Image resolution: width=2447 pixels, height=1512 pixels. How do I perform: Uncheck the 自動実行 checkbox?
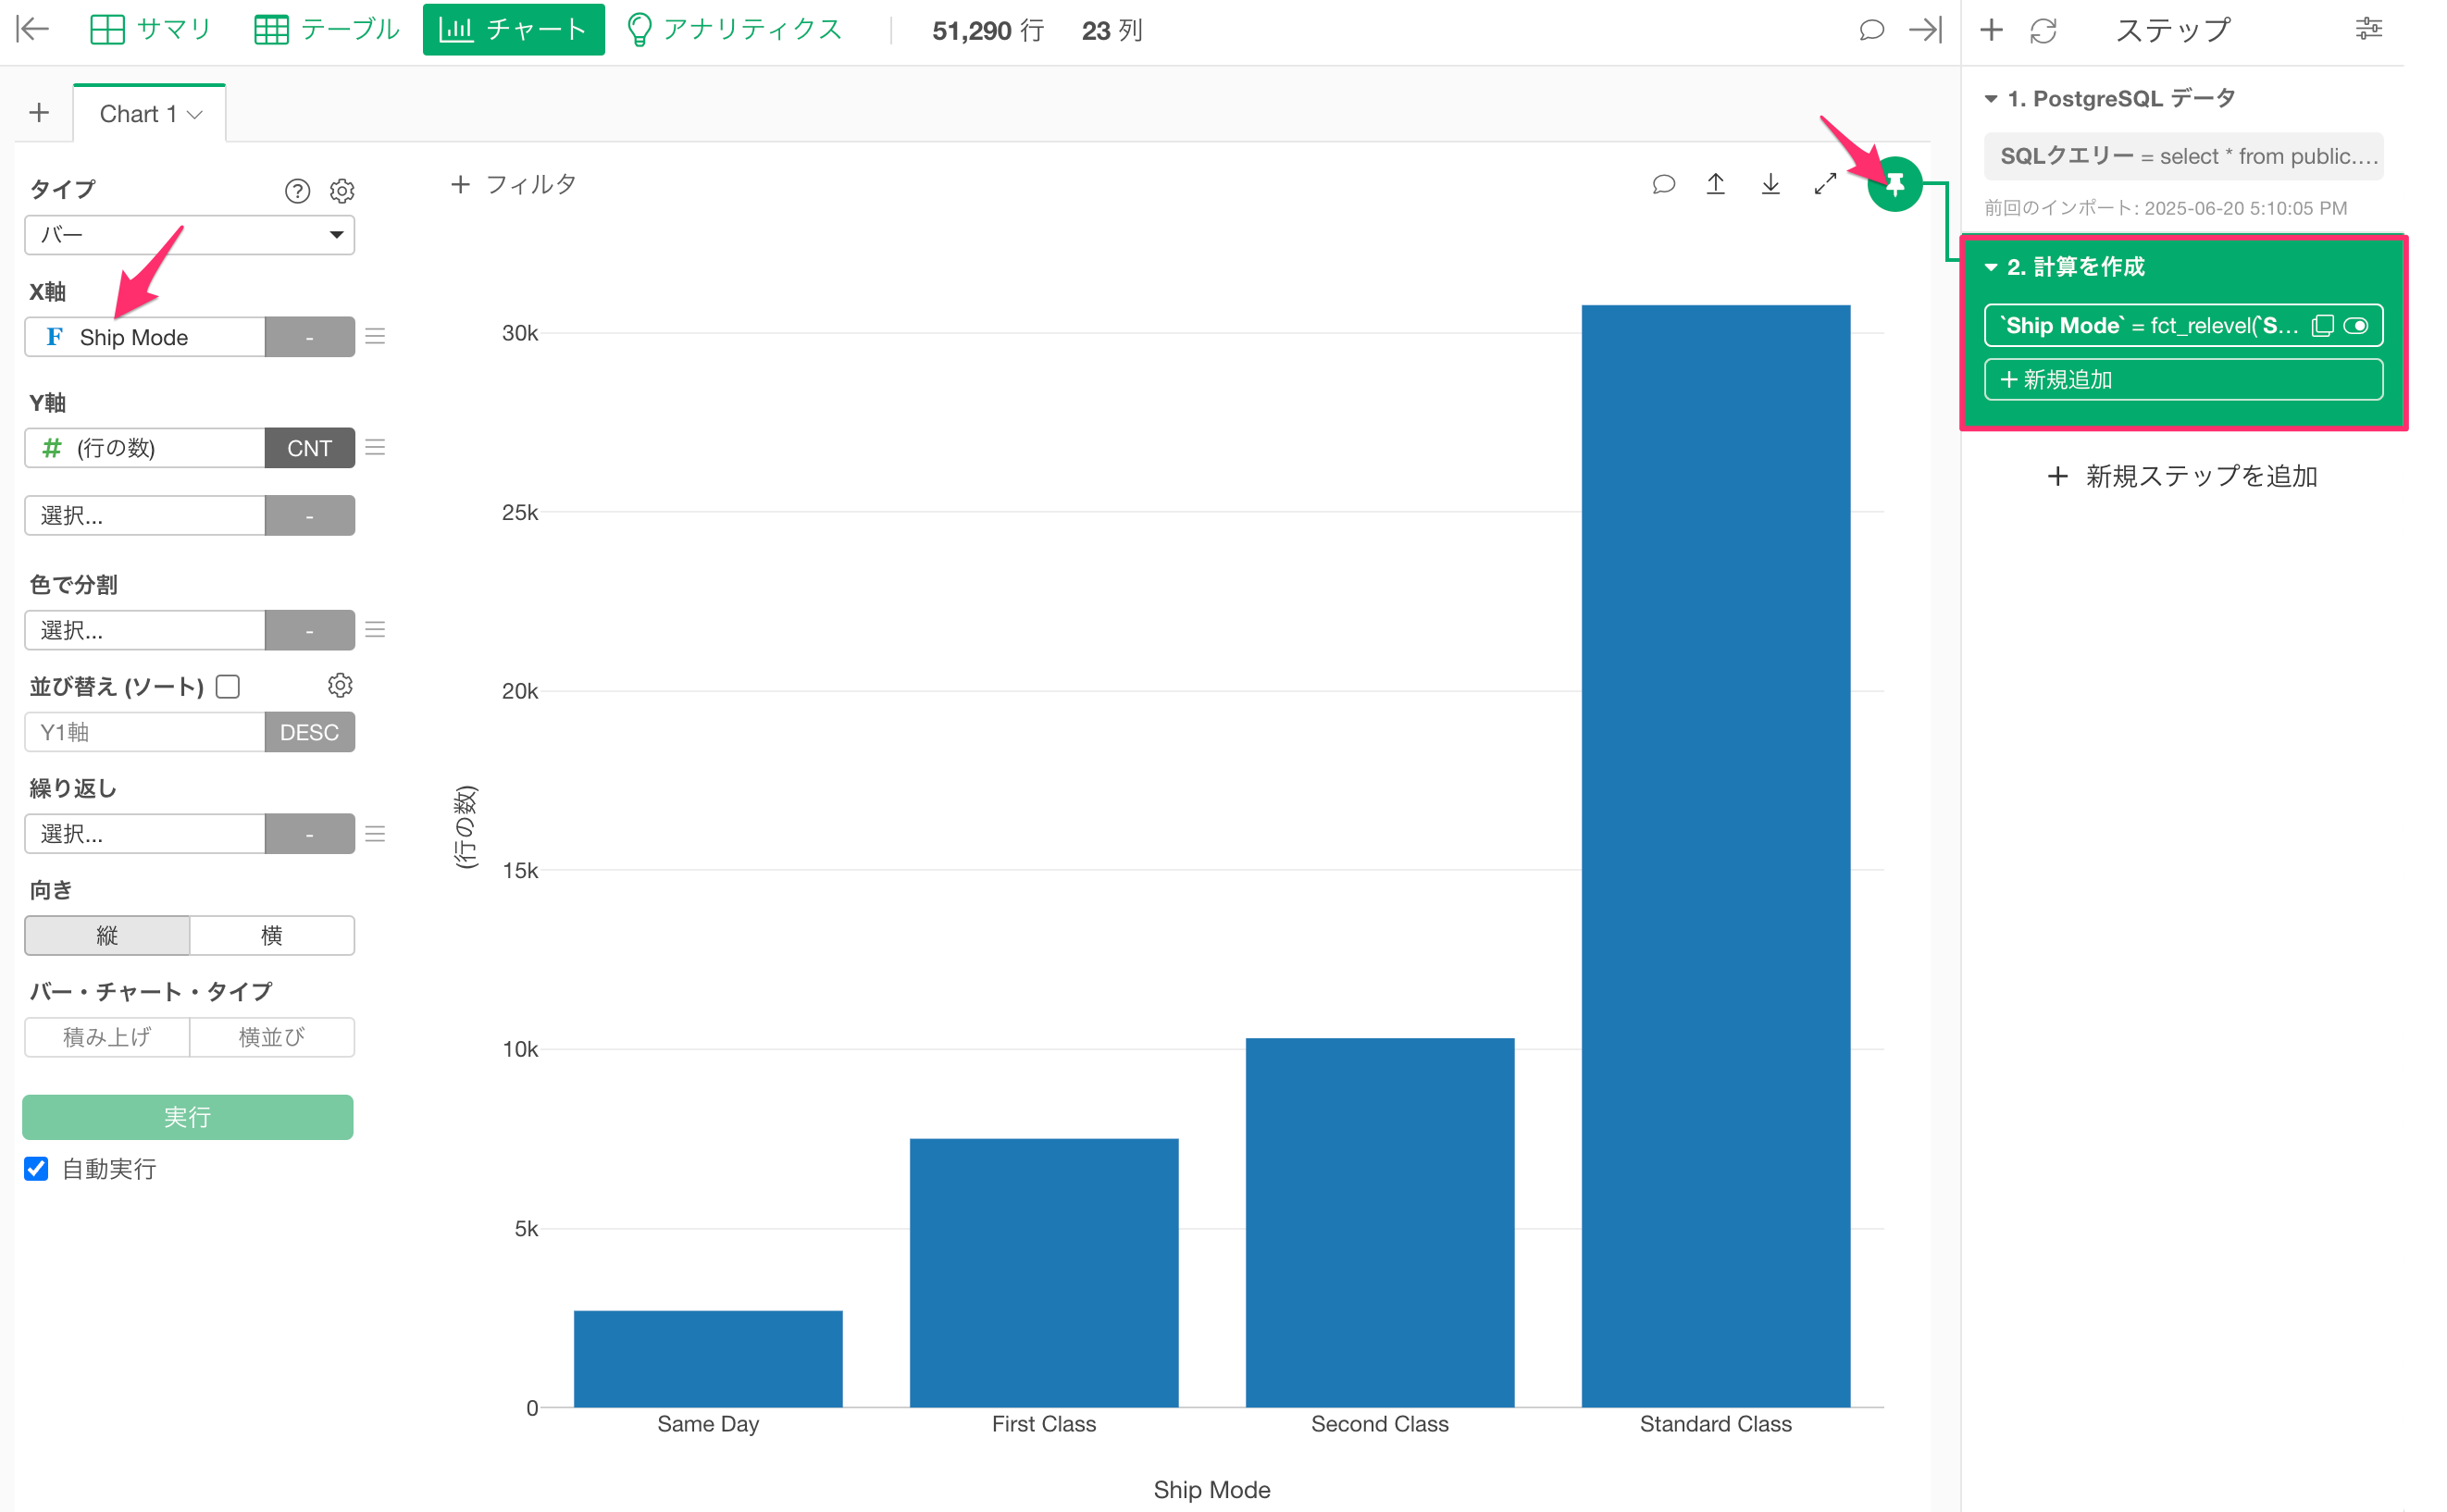pos(36,1168)
